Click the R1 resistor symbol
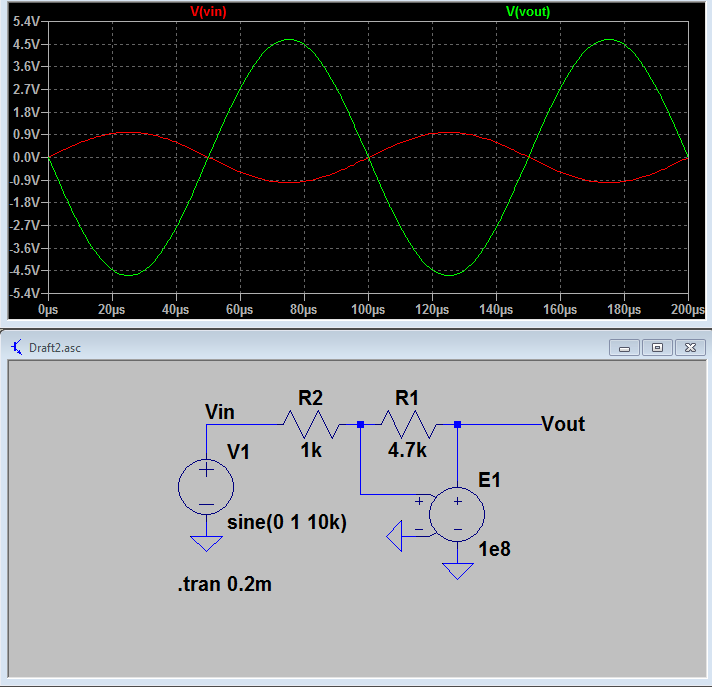 point(408,424)
